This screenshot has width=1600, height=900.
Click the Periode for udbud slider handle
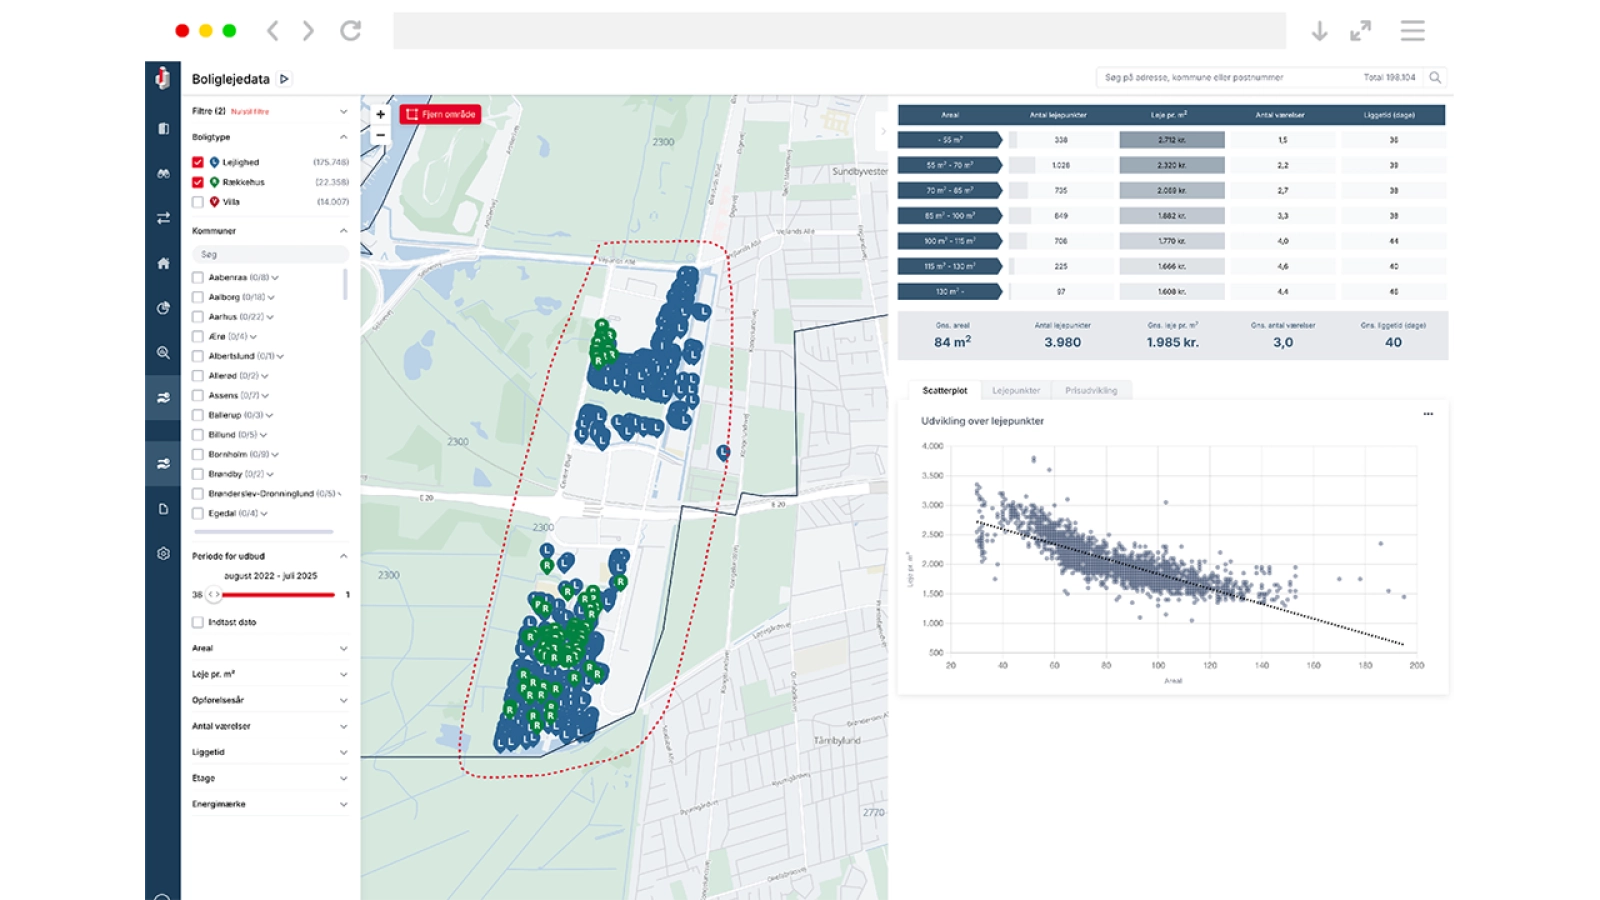214,595
